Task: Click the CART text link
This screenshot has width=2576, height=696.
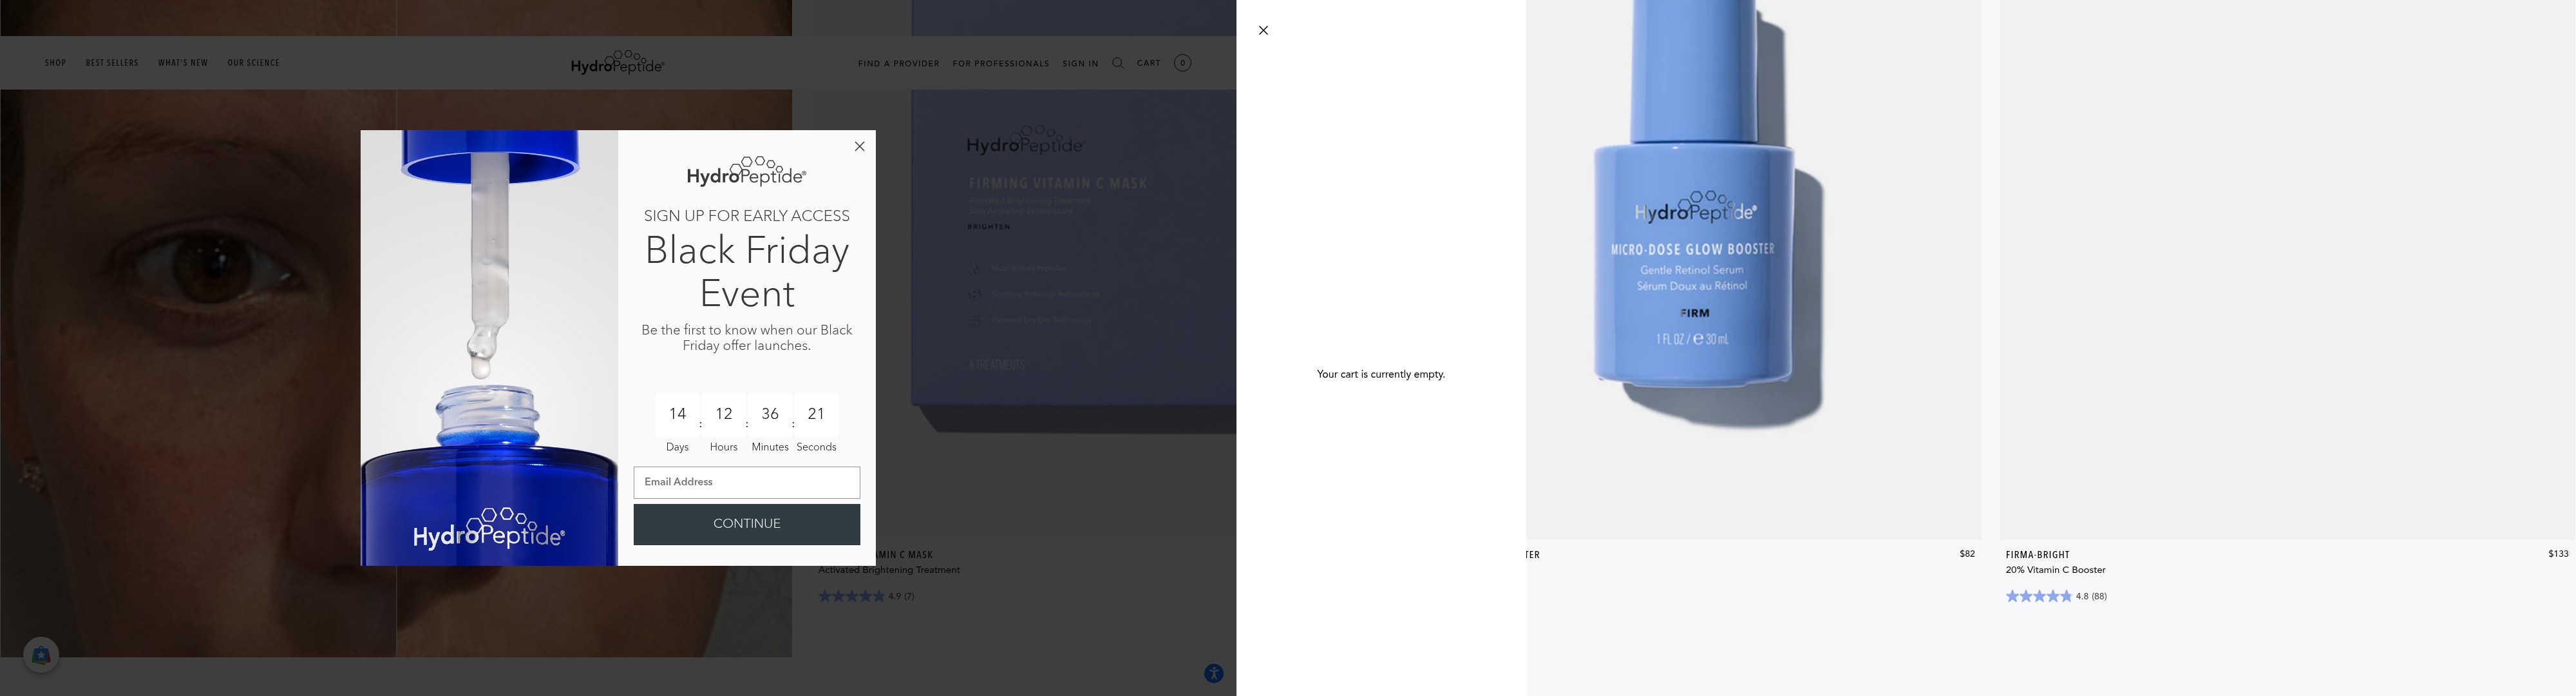Action: pyautogui.click(x=1148, y=63)
